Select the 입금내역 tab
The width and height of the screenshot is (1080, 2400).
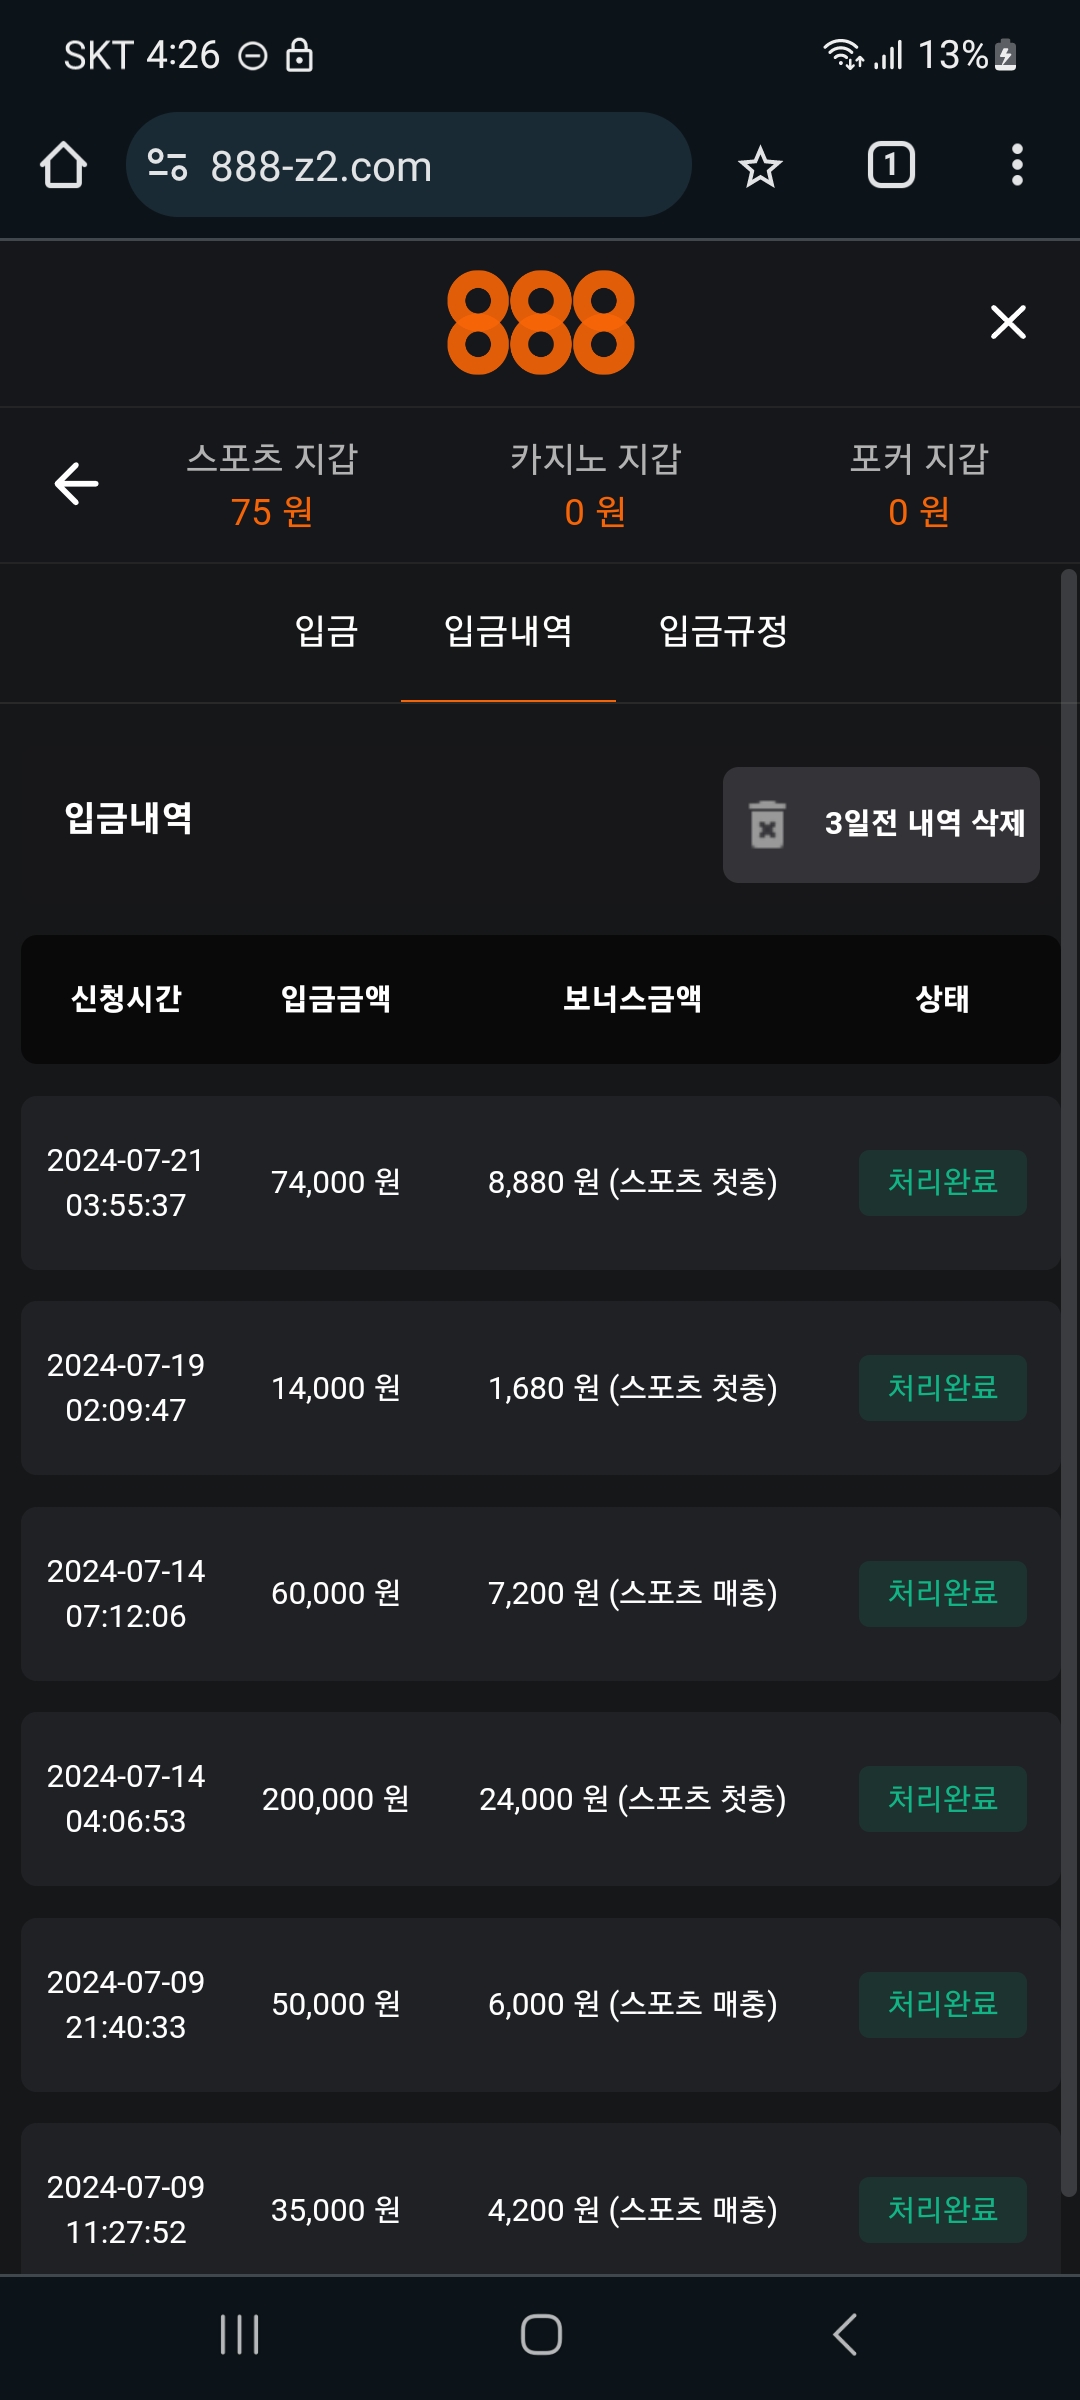click(x=508, y=631)
